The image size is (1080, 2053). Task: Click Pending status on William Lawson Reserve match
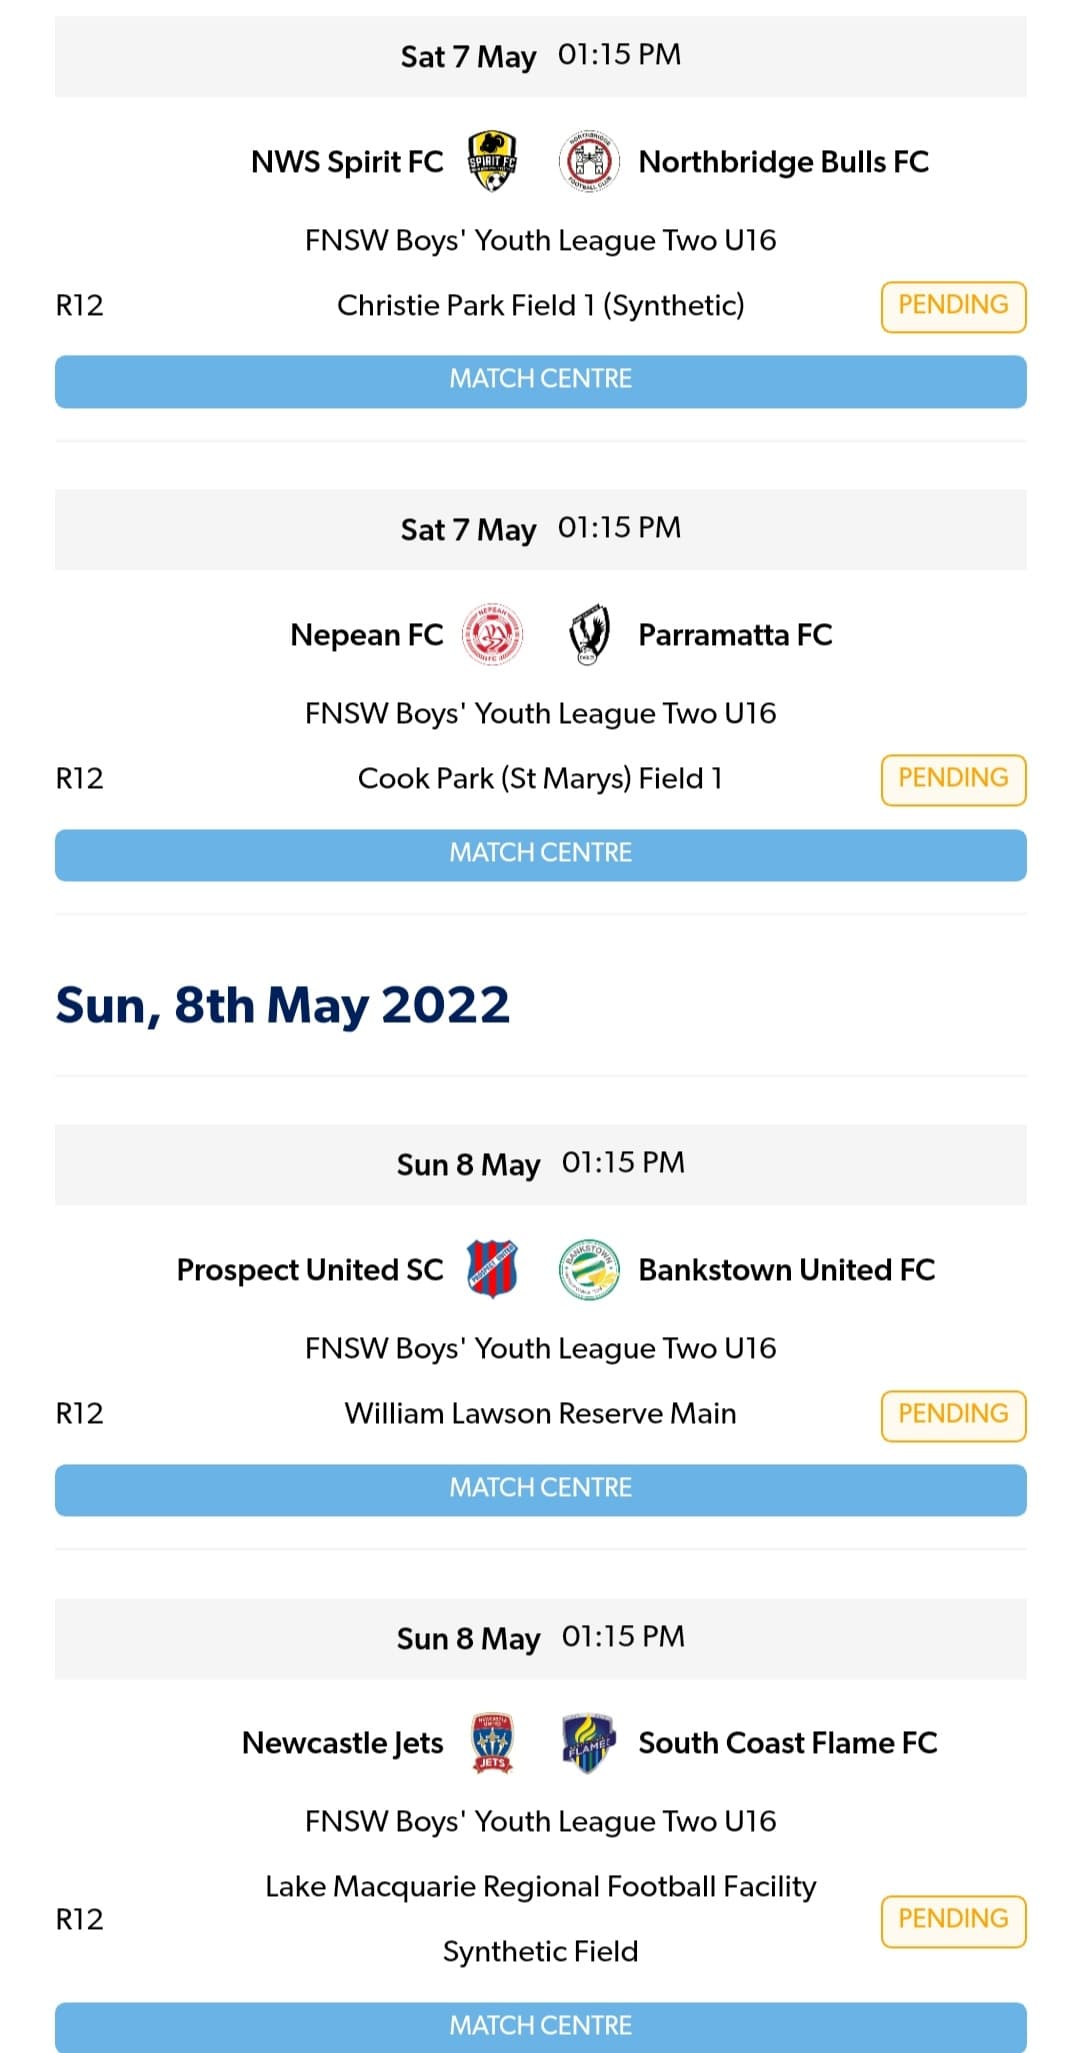point(952,1415)
